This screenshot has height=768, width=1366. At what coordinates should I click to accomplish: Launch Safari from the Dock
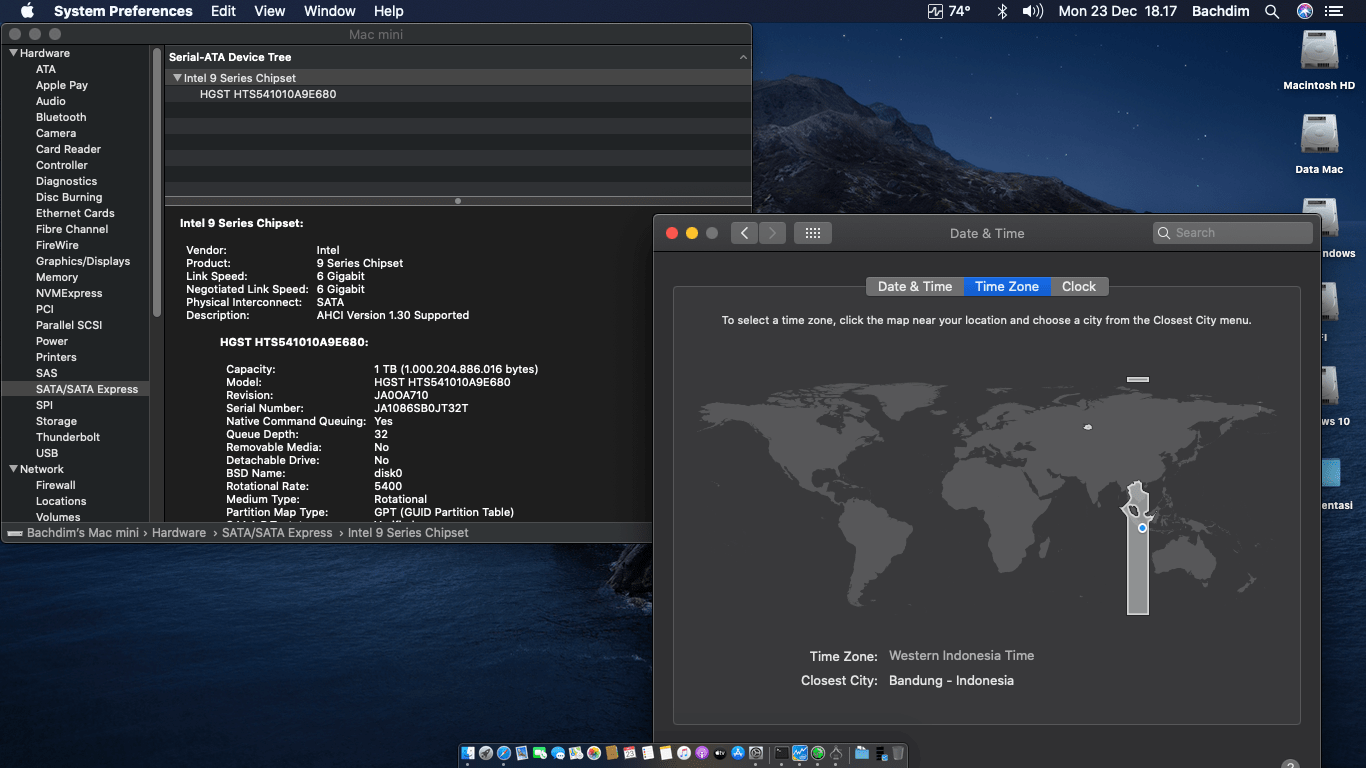point(503,753)
